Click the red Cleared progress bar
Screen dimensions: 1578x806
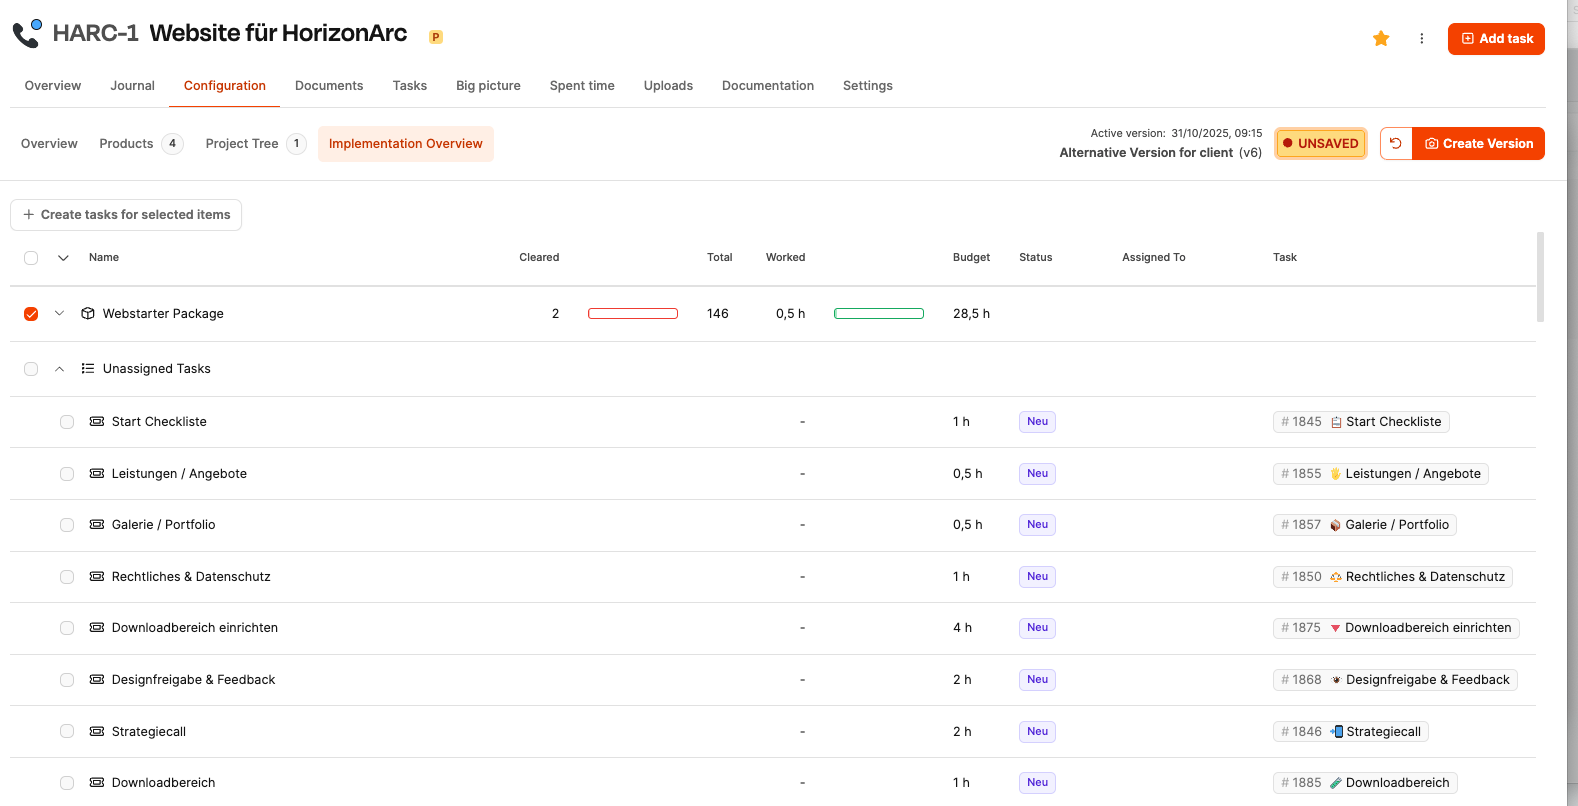[x=633, y=314]
